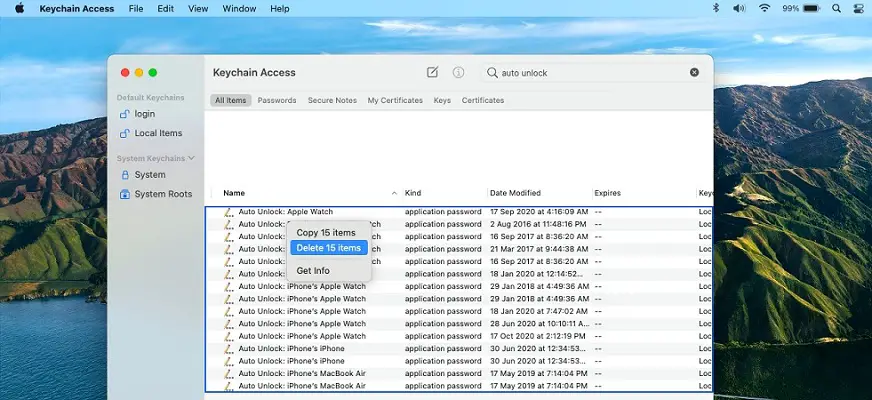Select System Roots keychain in sidebar
The height and width of the screenshot is (400, 872).
click(x=163, y=194)
